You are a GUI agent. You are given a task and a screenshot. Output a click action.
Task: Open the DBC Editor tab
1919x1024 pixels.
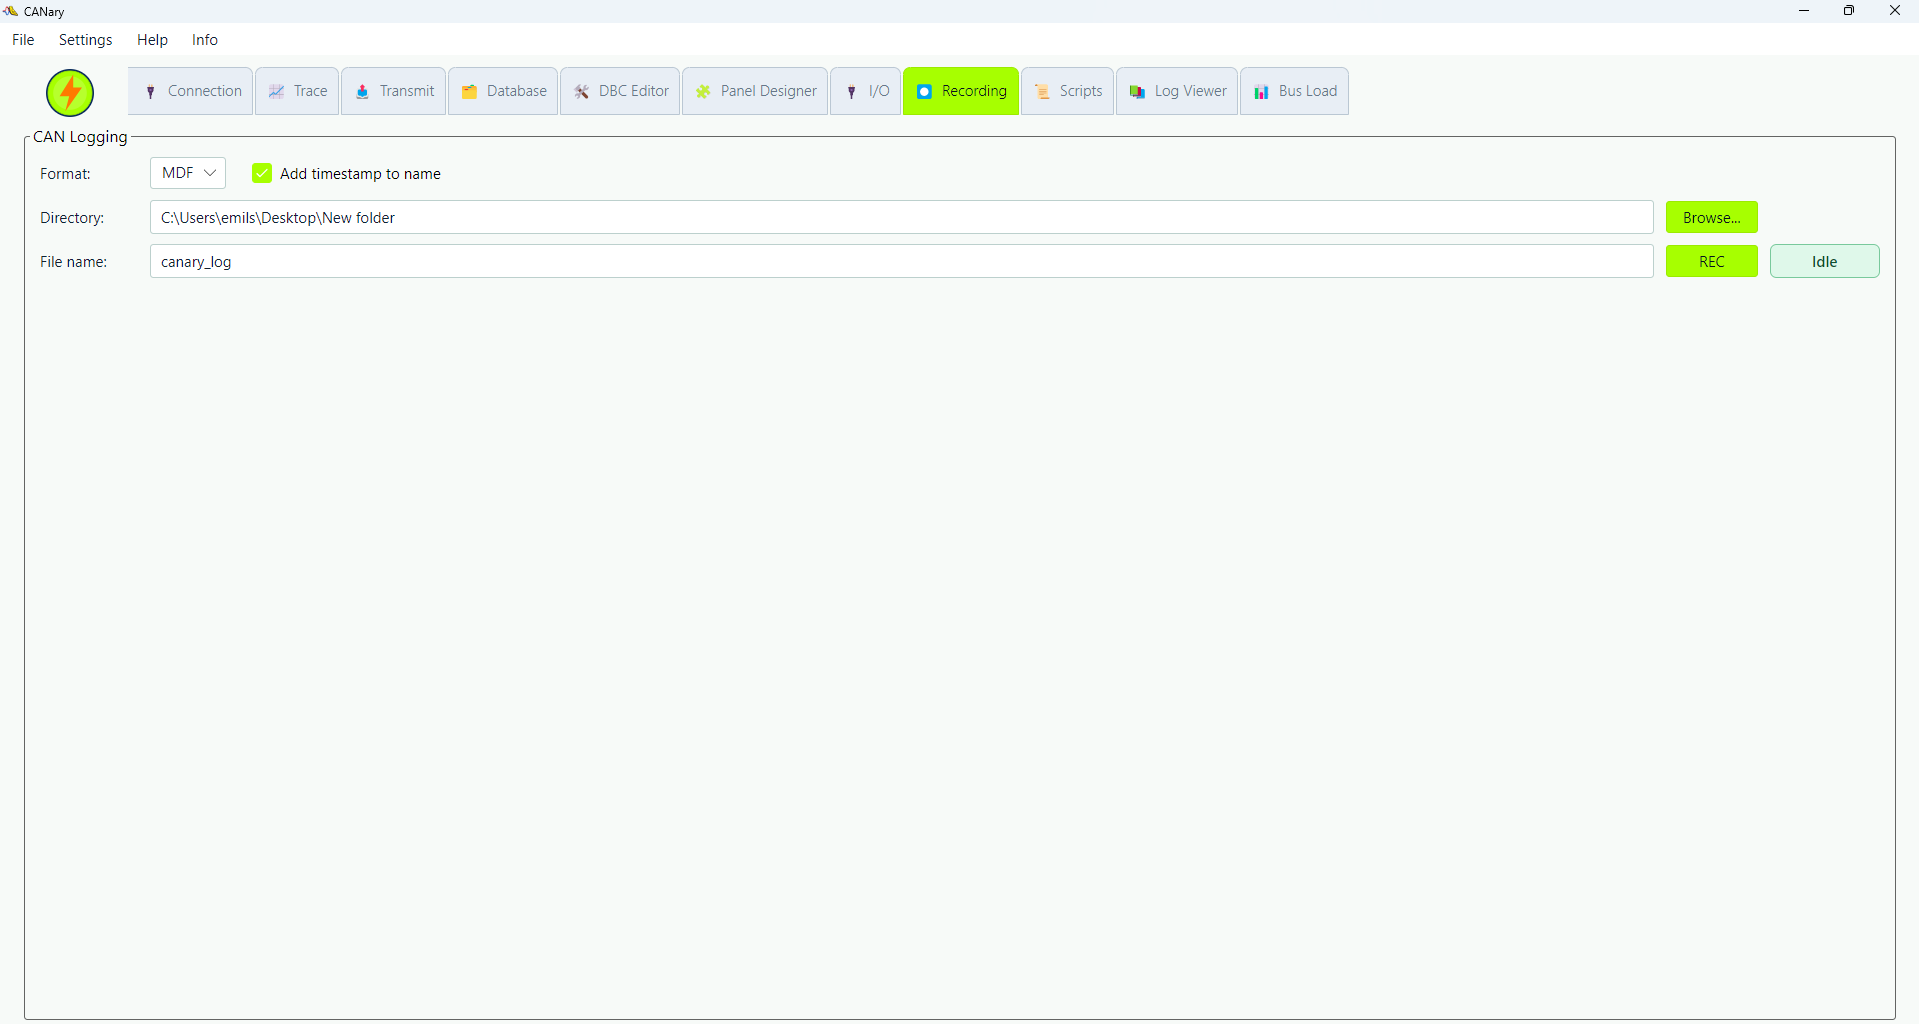point(620,91)
